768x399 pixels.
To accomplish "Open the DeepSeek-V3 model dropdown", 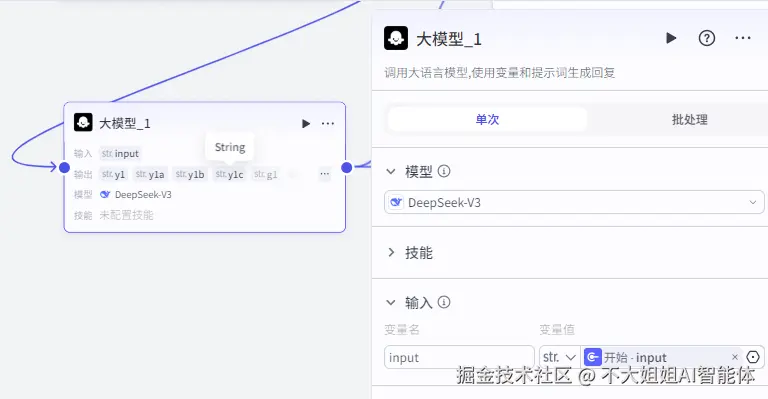I will pyautogui.click(x=574, y=202).
